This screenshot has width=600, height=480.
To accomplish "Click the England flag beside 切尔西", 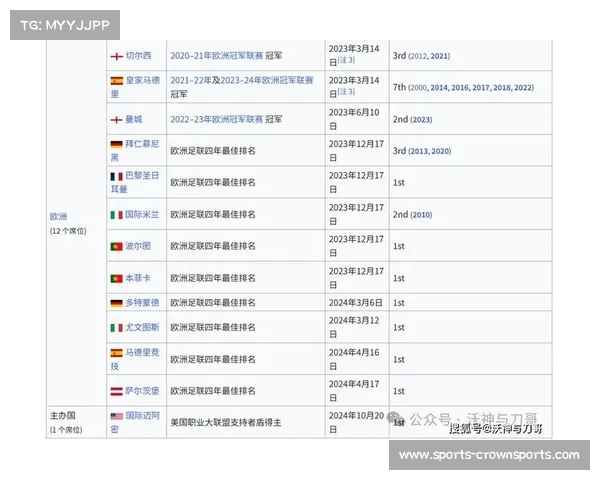I will click(116, 56).
